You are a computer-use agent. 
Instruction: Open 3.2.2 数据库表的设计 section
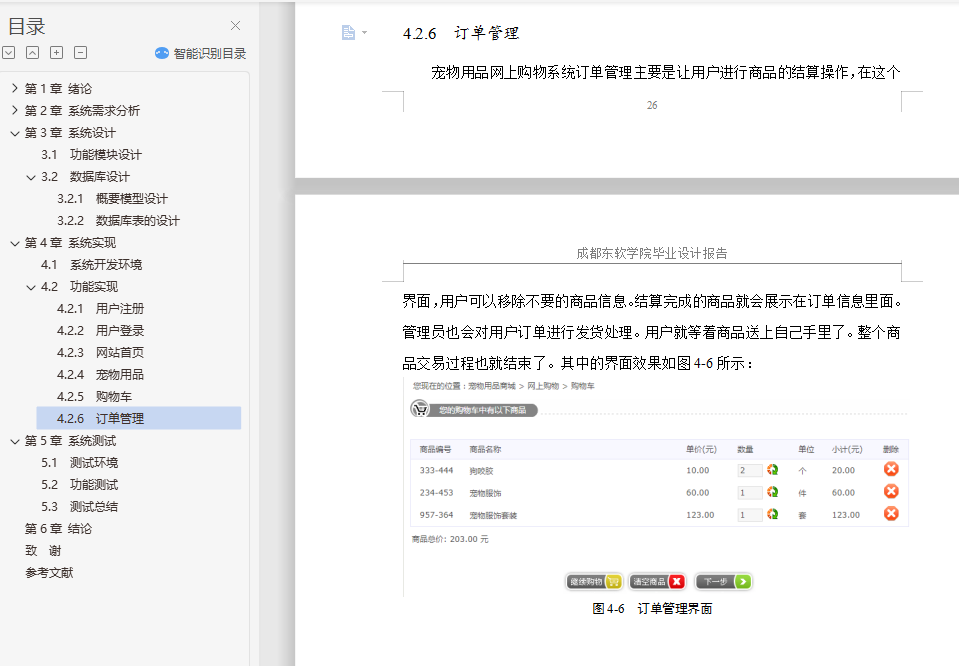pyautogui.click(x=118, y=221)
